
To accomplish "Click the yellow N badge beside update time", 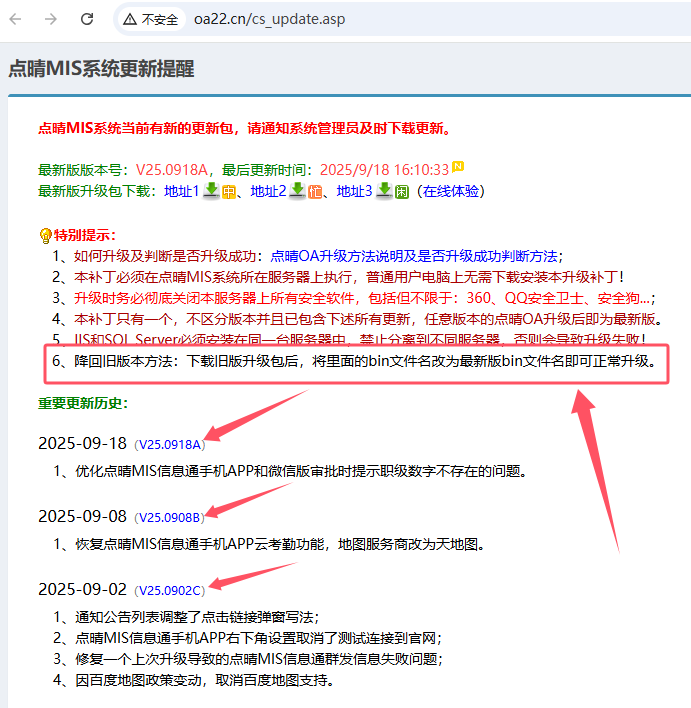I will pyautogui.click(x=458, y=166).
